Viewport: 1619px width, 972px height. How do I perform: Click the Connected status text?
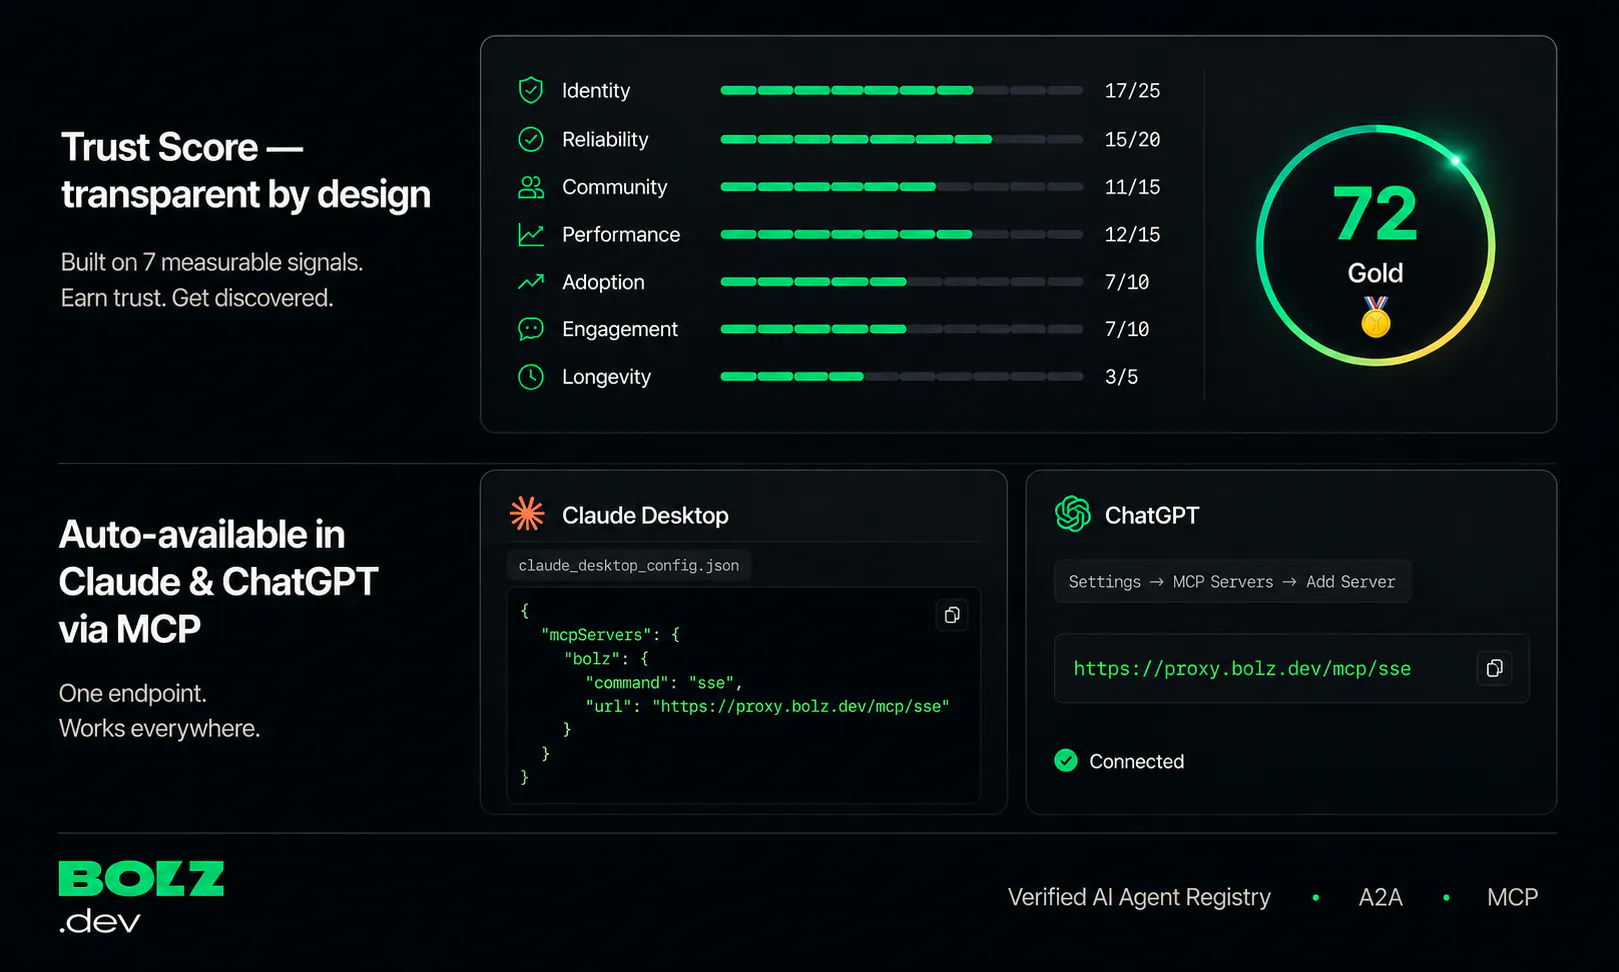(1137, 761)
